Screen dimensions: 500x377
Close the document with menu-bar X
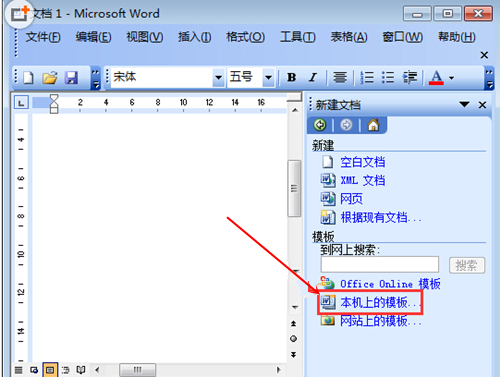click(484, 55)
